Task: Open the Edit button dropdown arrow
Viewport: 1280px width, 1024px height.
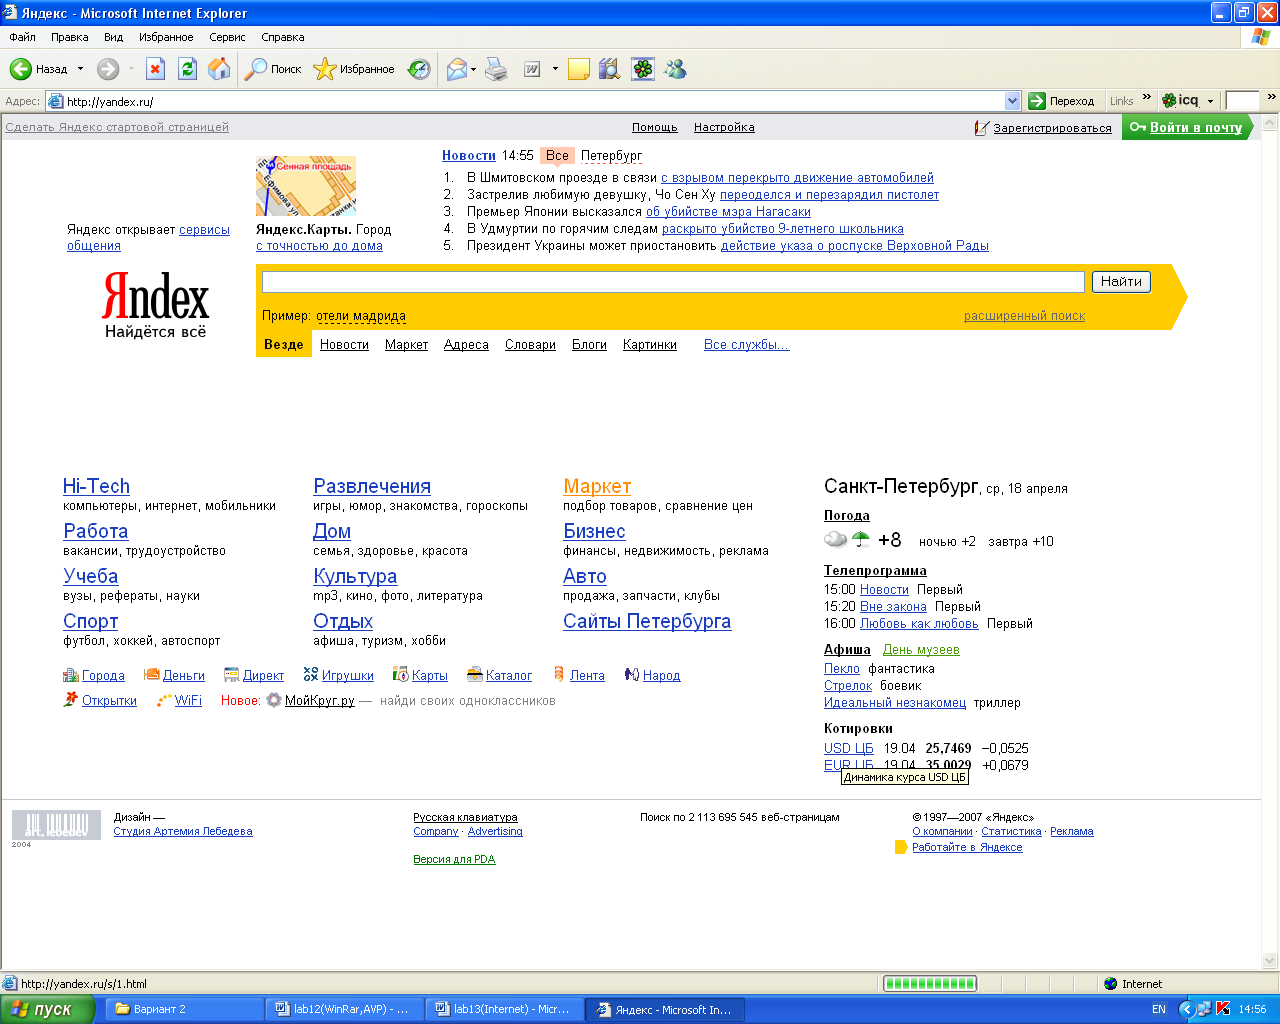Action: coord(555,69)
